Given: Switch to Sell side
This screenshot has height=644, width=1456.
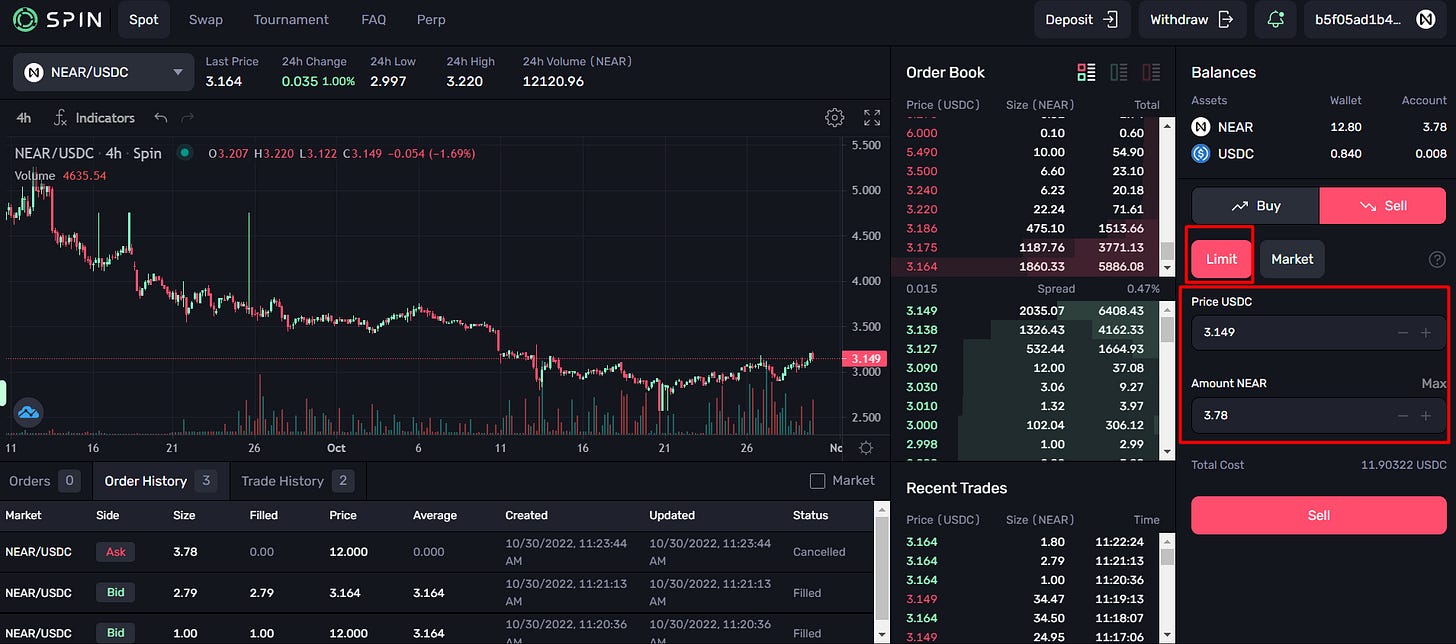Looking at the screenshot, I should point(1383,205).
